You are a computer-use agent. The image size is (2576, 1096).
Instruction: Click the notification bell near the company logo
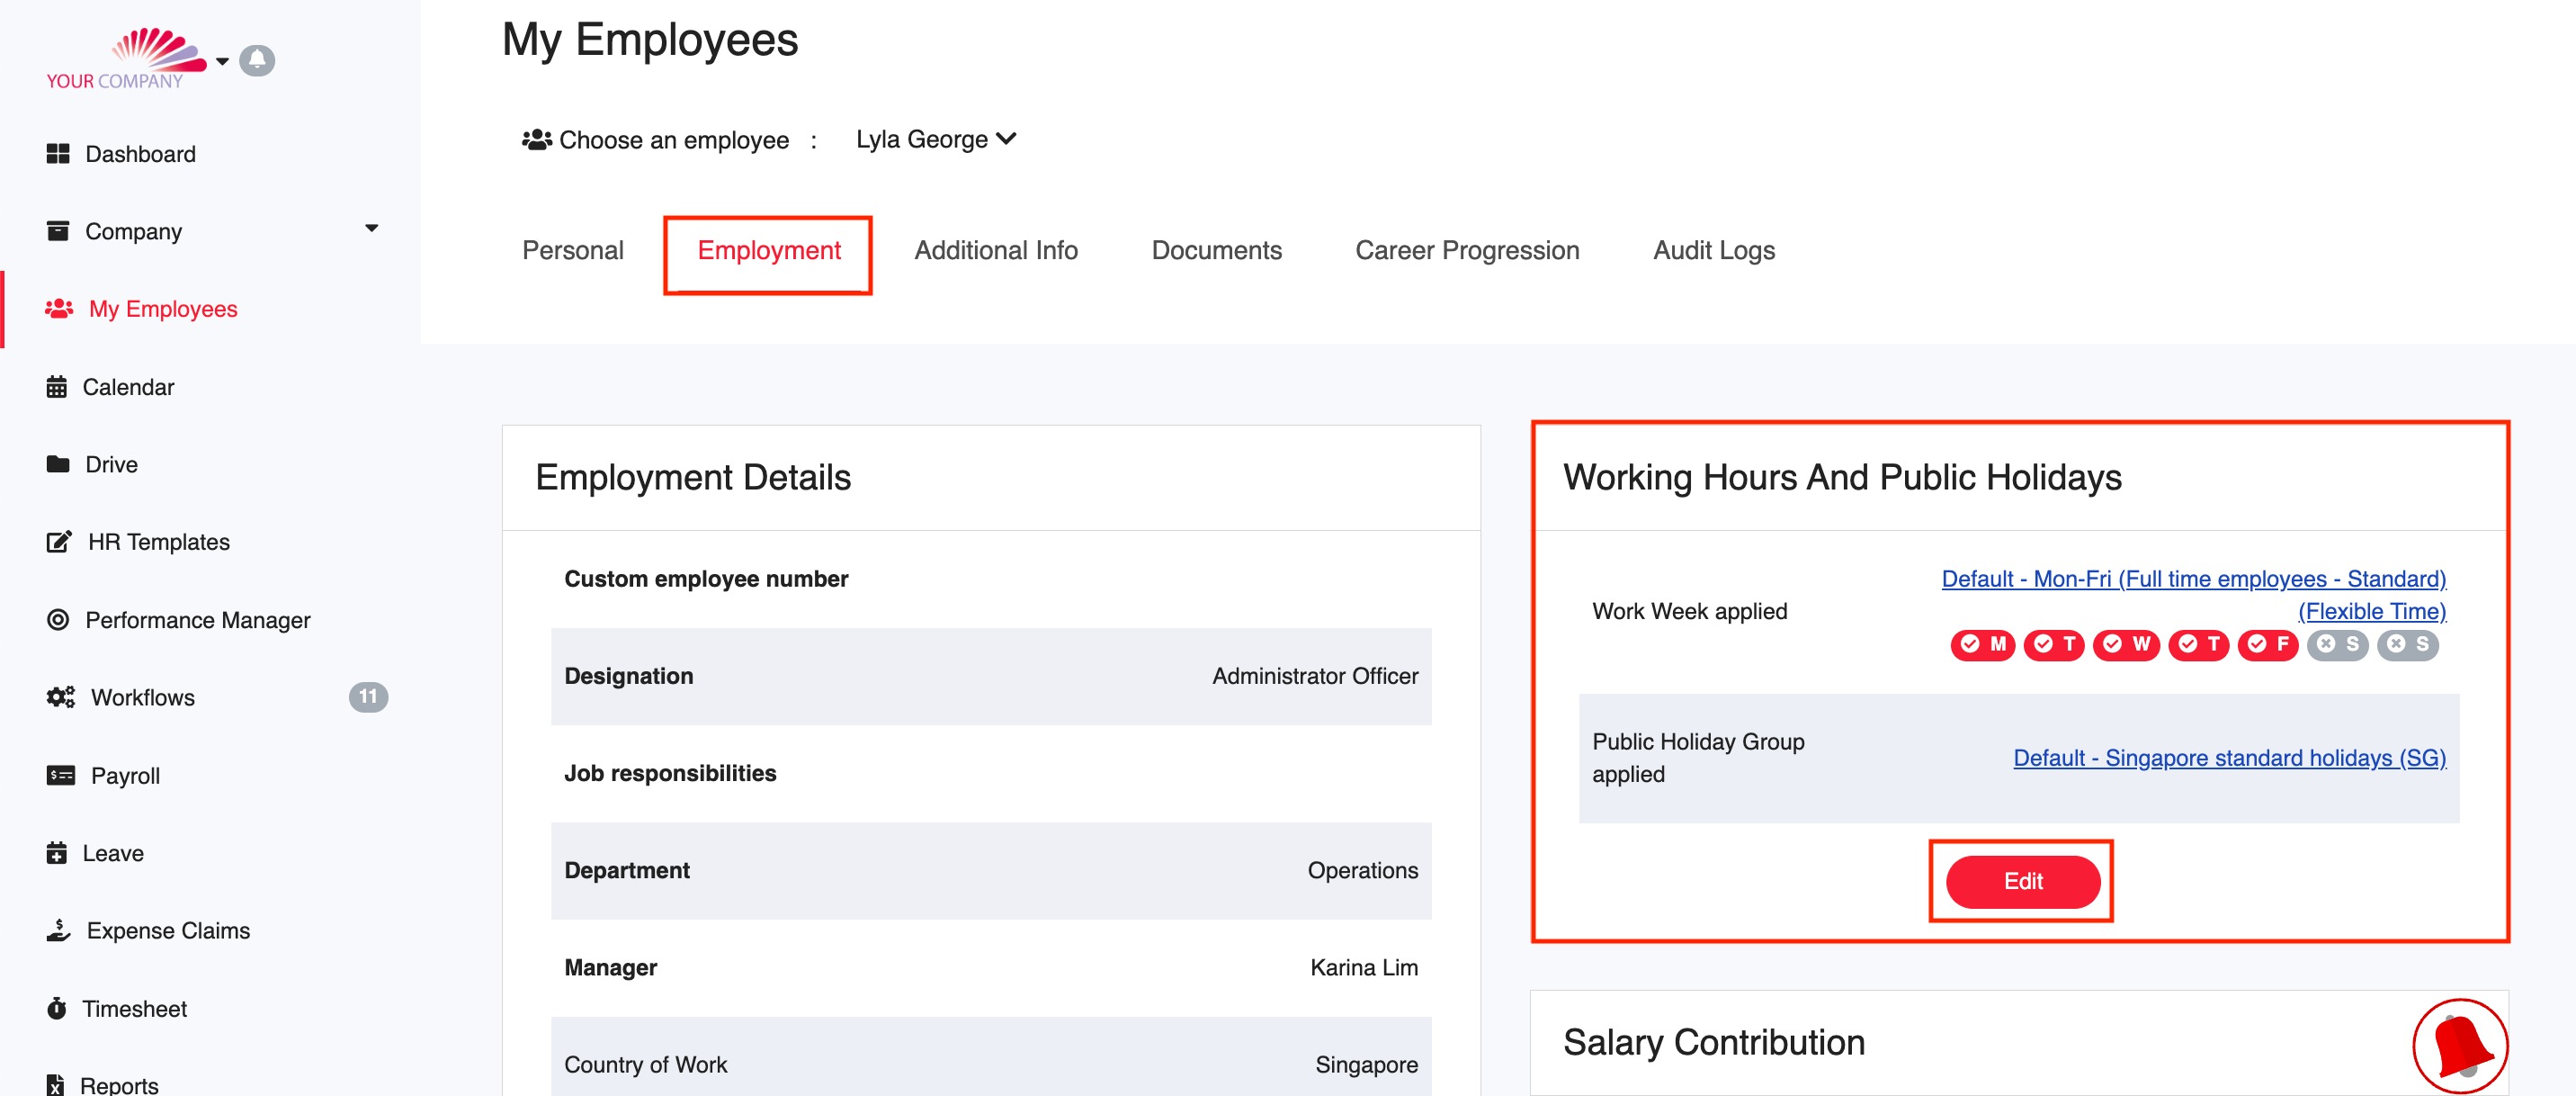(x=257, y=60)
